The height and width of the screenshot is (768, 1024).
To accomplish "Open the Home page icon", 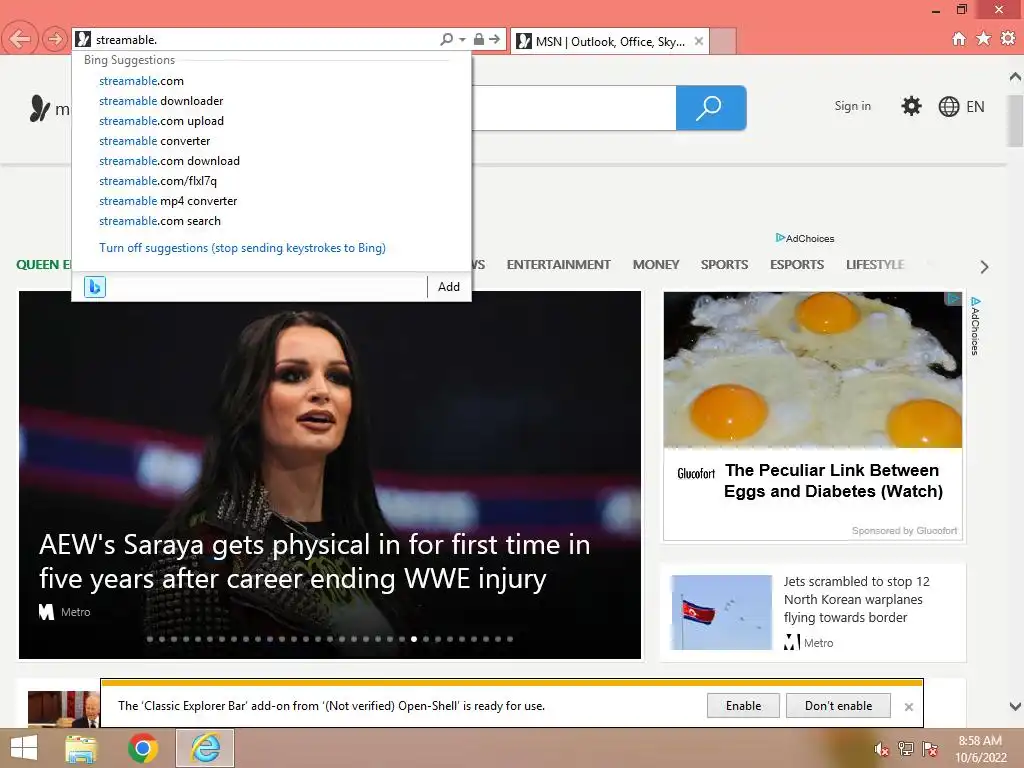I will coord(959,39).
